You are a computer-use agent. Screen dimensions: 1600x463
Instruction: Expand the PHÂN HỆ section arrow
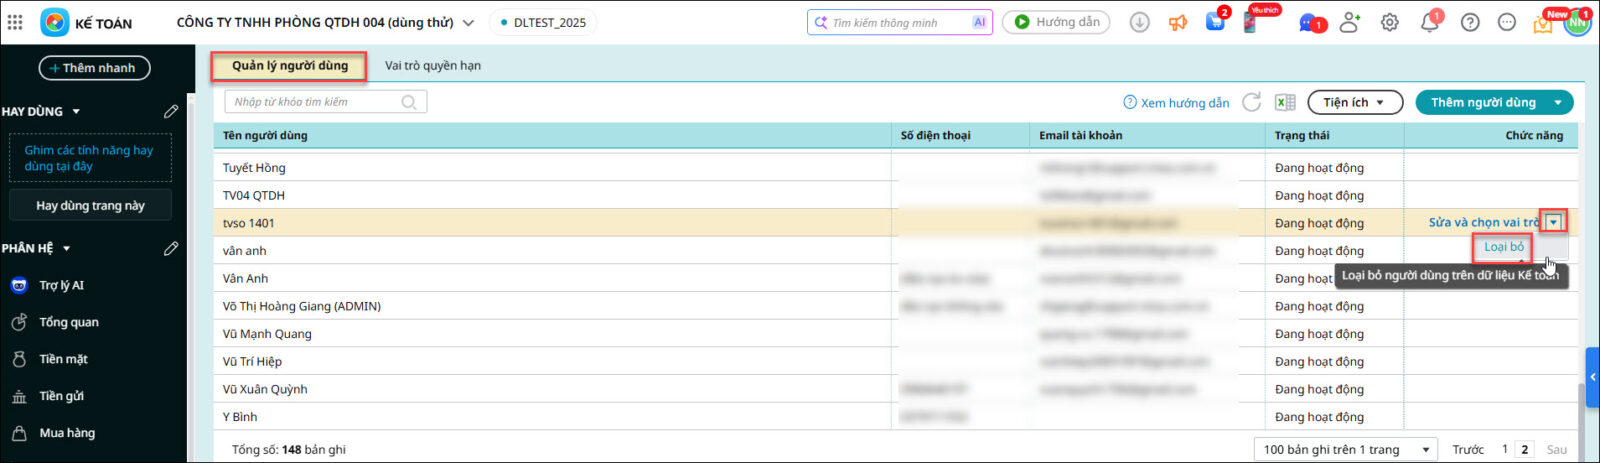[x=67, y=248]
